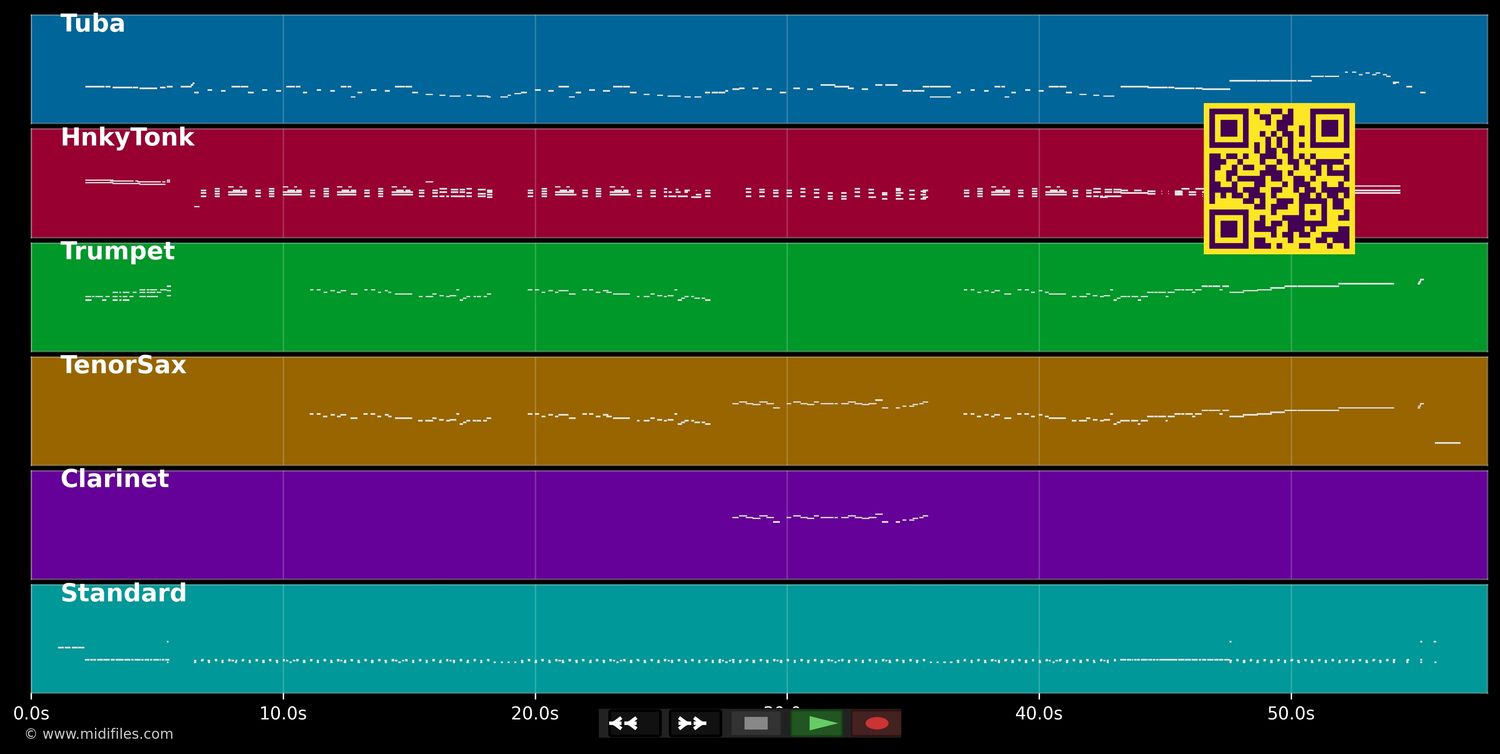The width and height of the screenshot is (1500, 754).
Task: Select the Trumpet track label
Action: (x=117, y=253)
